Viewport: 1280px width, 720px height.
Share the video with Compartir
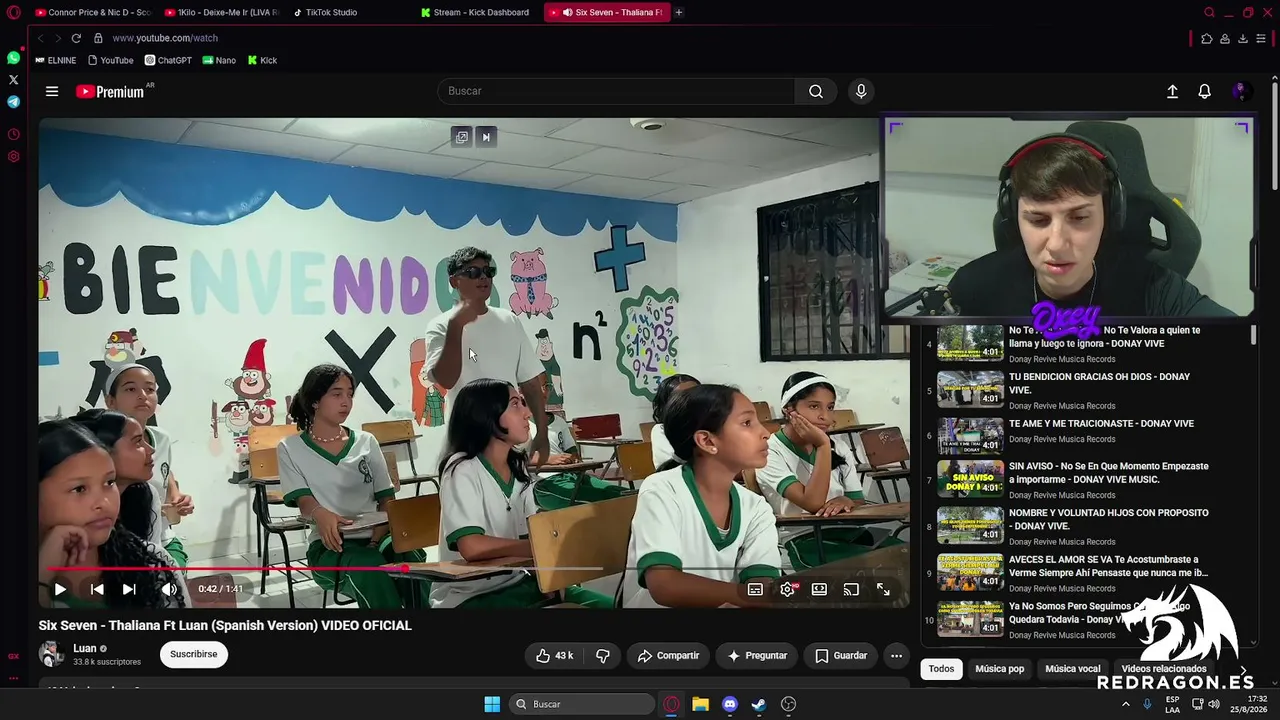pos(668,656)
